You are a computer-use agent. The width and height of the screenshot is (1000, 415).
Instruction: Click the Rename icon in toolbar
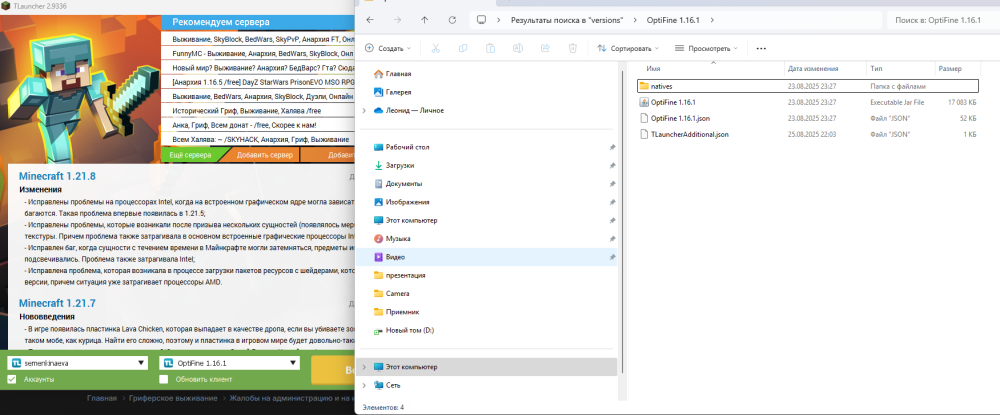pos(518,48)
